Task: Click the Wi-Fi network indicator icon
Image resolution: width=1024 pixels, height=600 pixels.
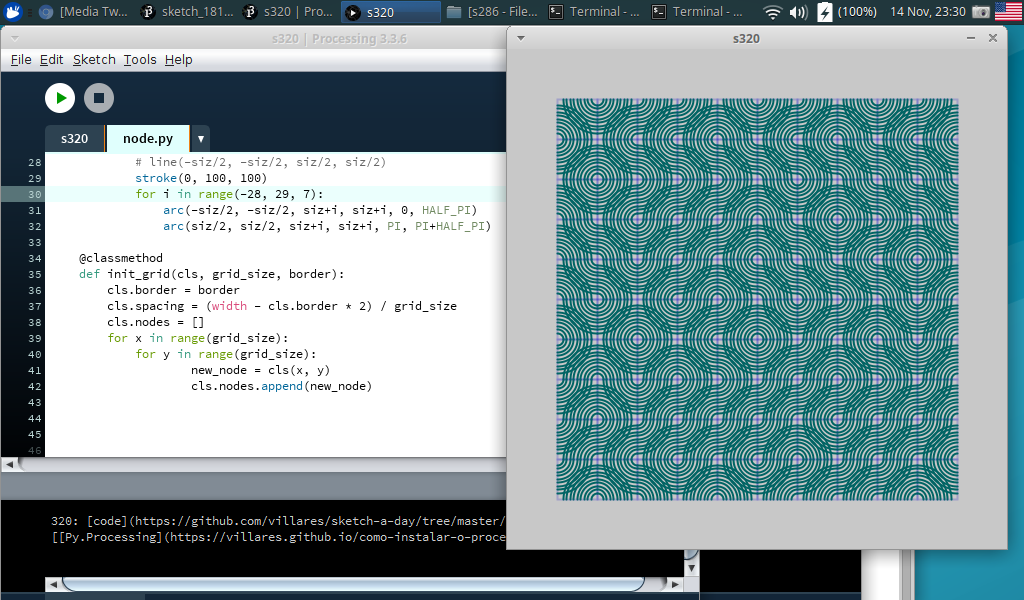Action: 773,12
